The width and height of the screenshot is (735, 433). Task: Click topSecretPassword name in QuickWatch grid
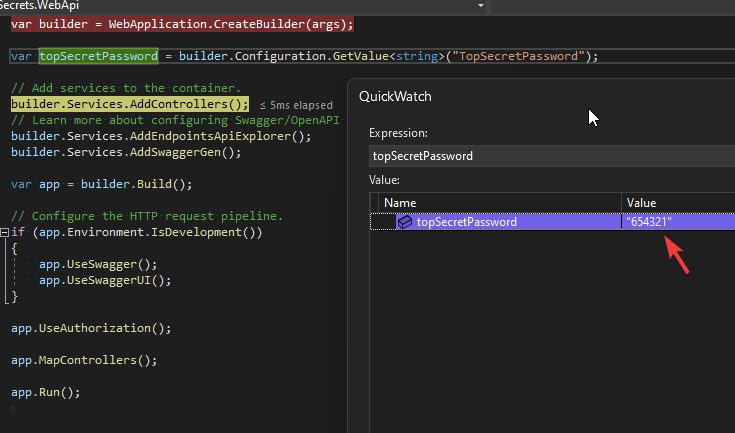point(466,222)
